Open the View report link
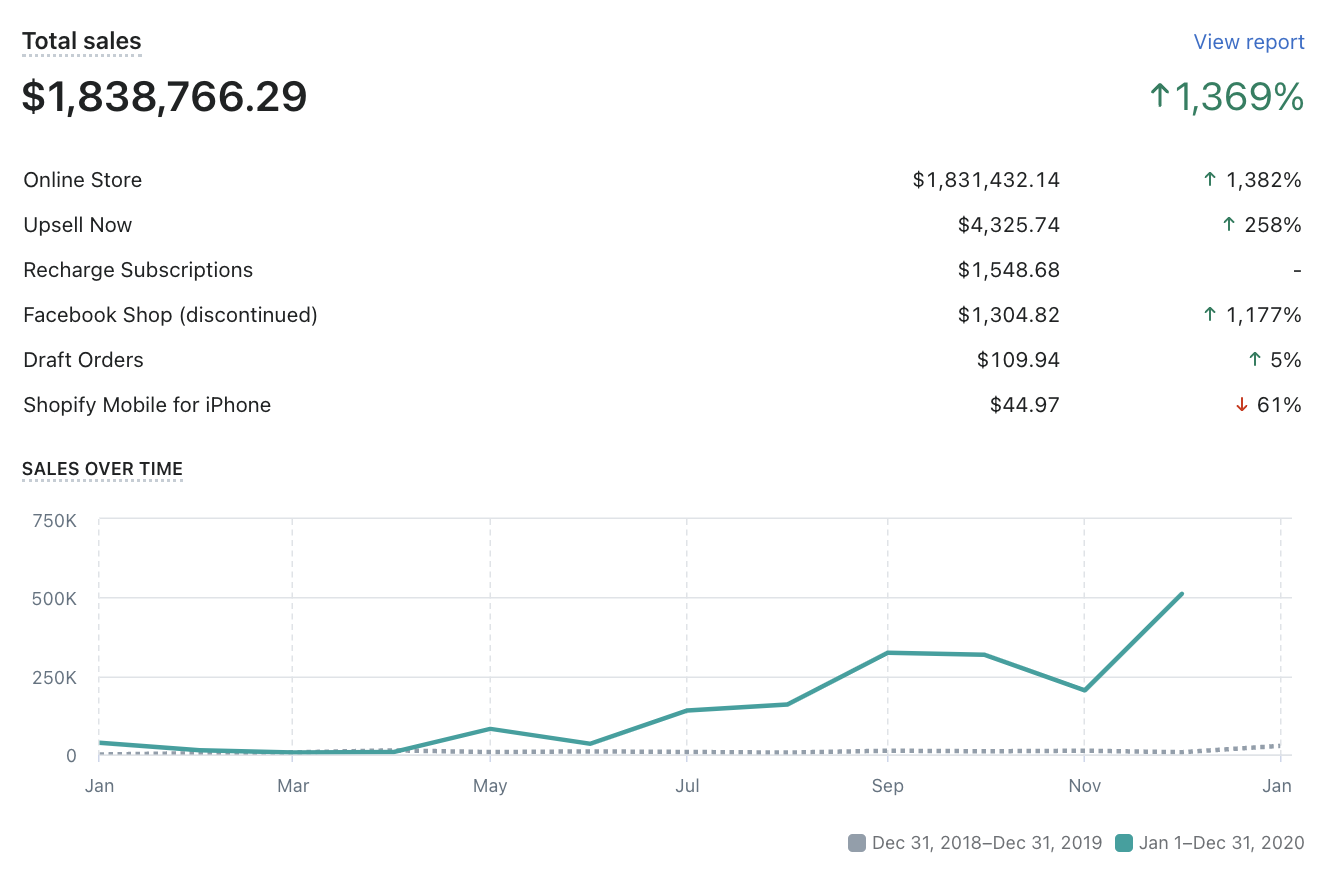This screenshot has width=1326, height=880. pos(1248,42)
